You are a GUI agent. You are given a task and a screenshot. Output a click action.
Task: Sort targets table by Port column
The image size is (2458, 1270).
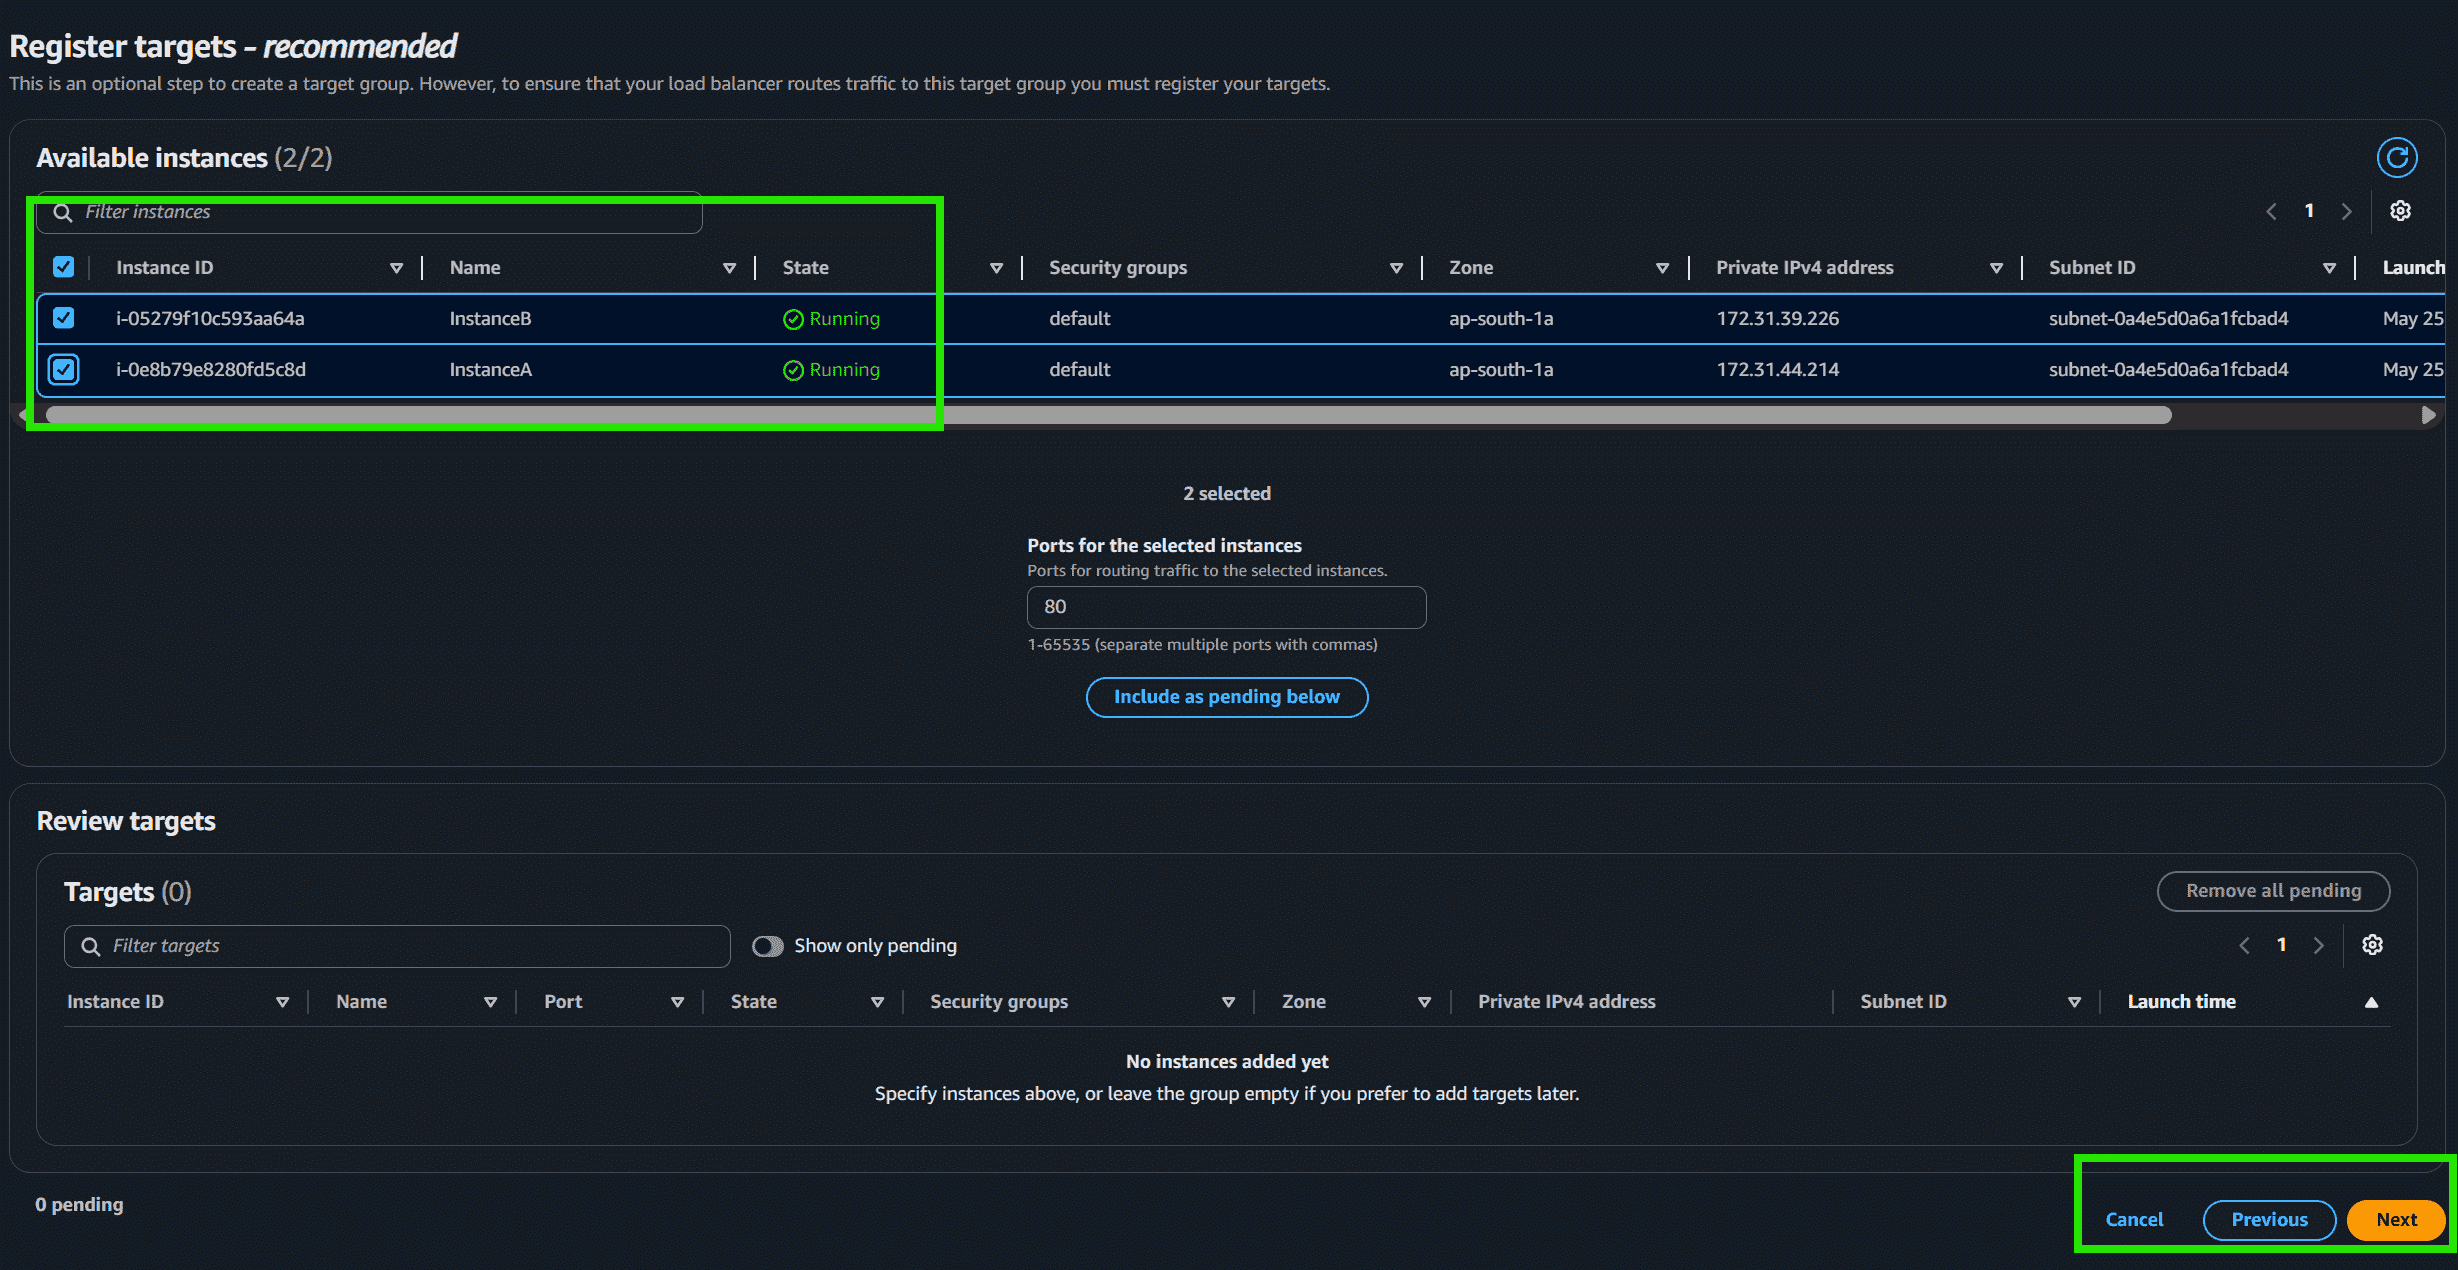click(x=677, y=1002)
